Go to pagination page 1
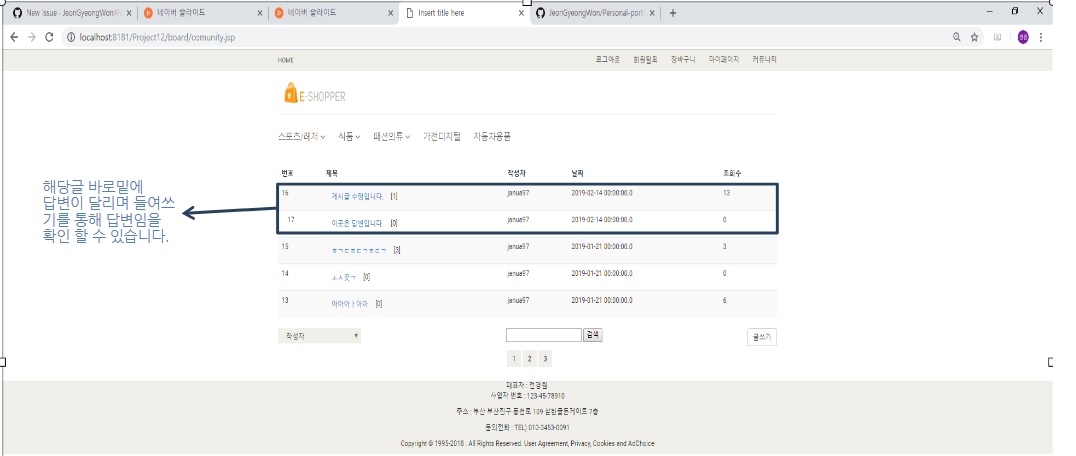The height and width of the screenshot is (456, 1076). [x=515, y=359]
